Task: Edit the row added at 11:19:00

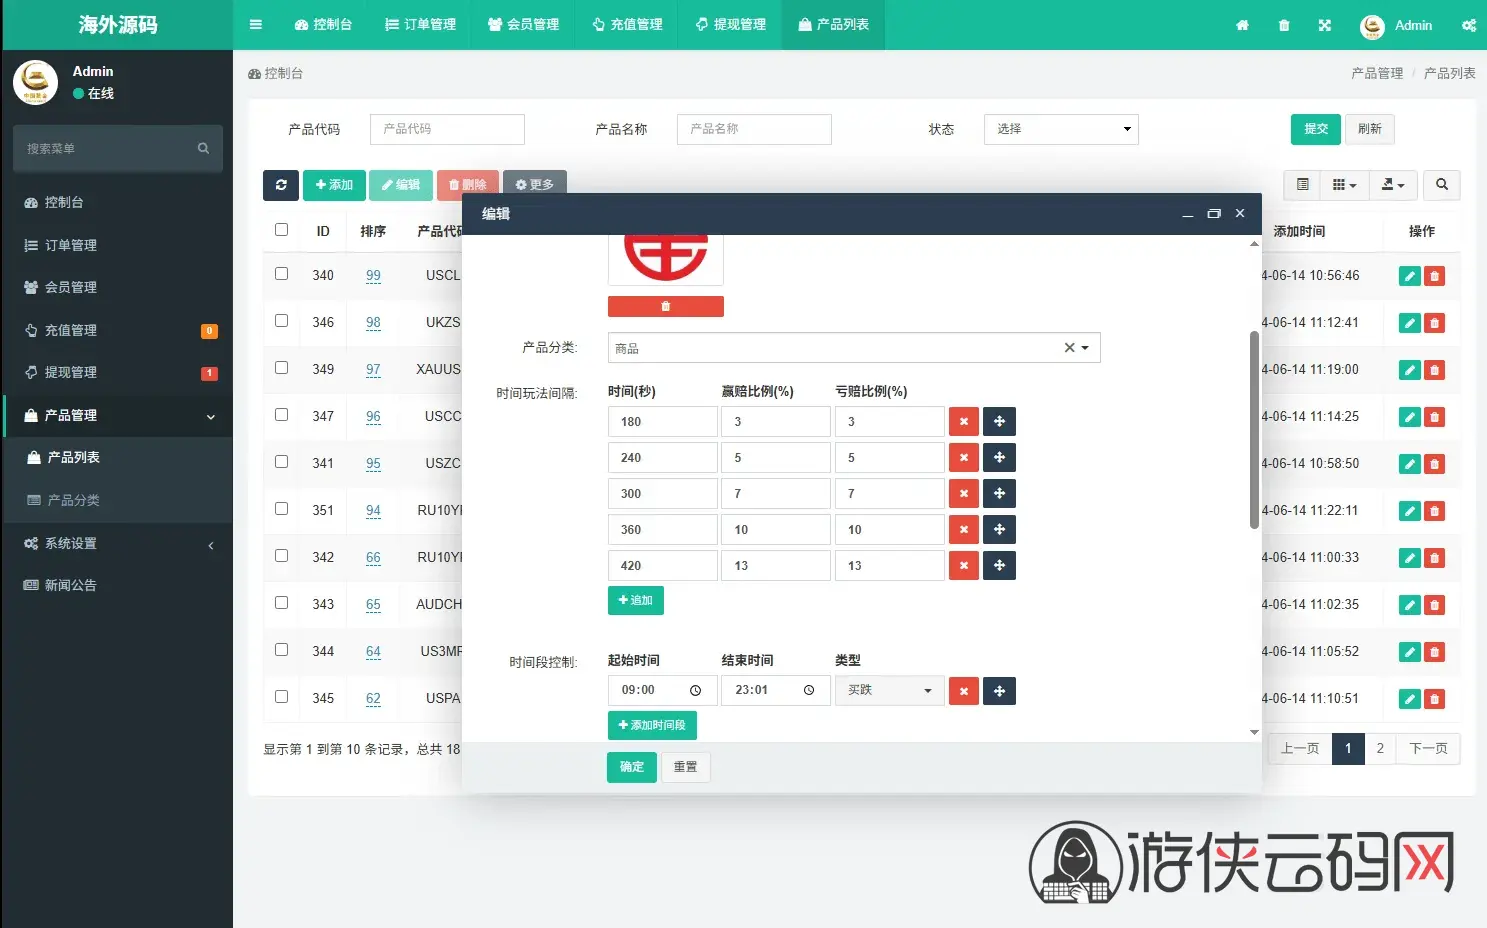Action: click(1409, 370)
